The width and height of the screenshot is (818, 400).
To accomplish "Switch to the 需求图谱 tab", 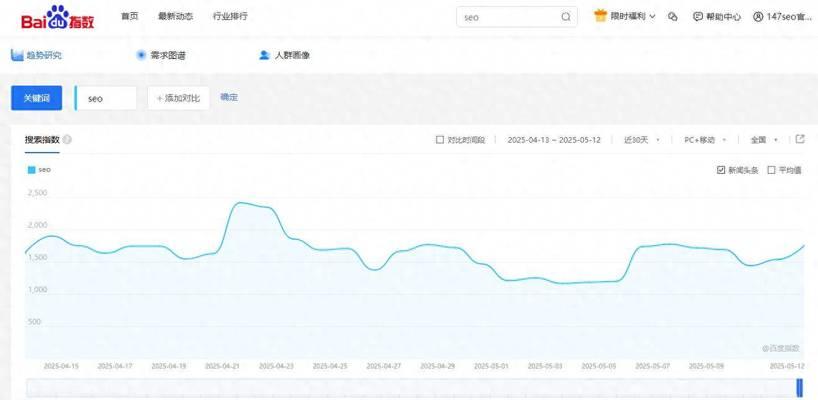I will (161, 55).
